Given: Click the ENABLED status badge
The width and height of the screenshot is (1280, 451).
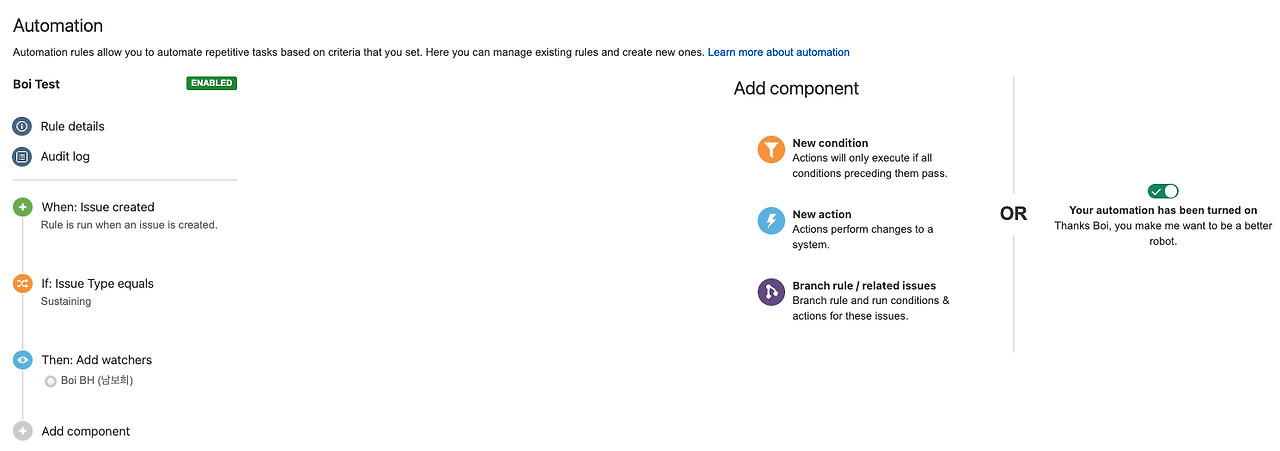Looking at the screenshot, I should [x=211, y=83].
